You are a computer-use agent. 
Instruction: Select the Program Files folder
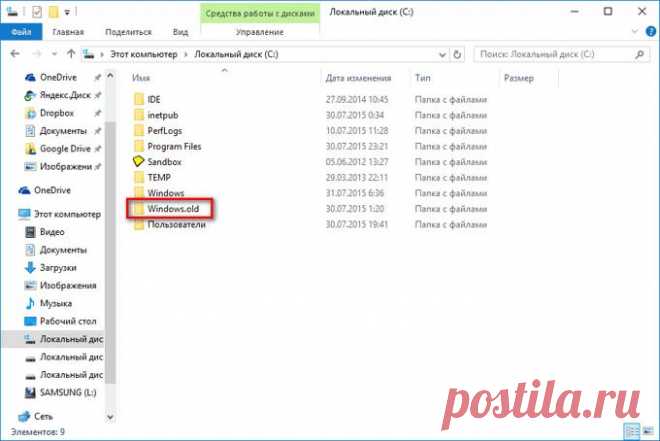tap(174, 146)
